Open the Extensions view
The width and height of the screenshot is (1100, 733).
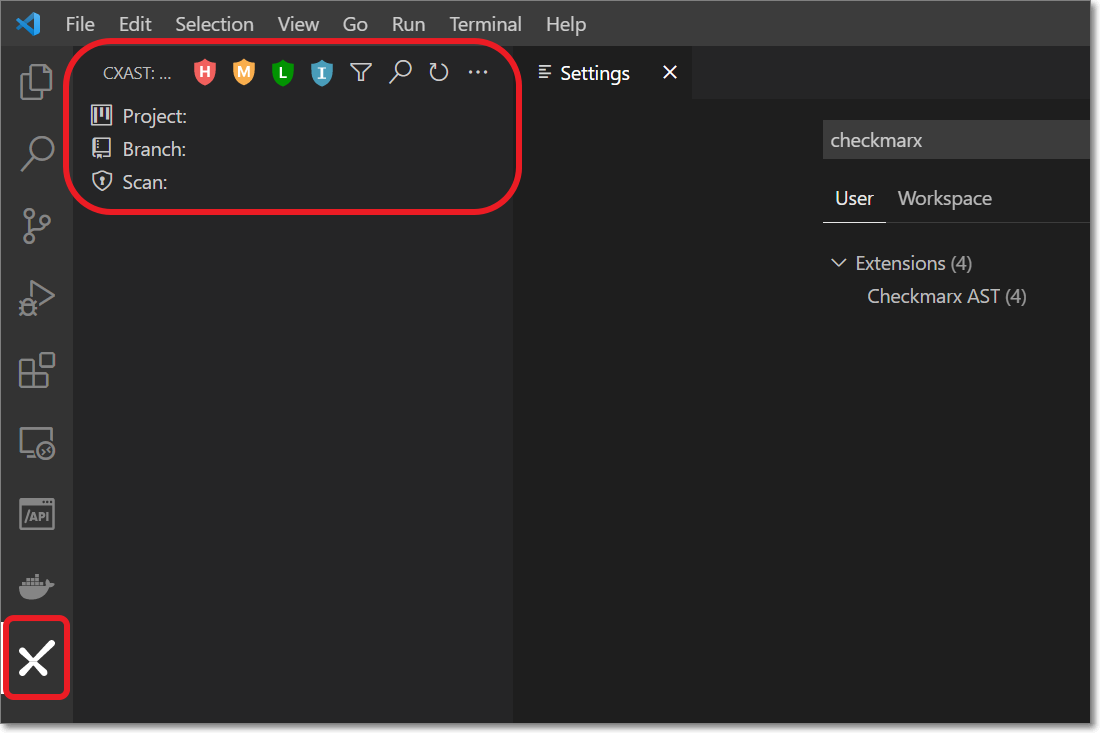point(36,370)
